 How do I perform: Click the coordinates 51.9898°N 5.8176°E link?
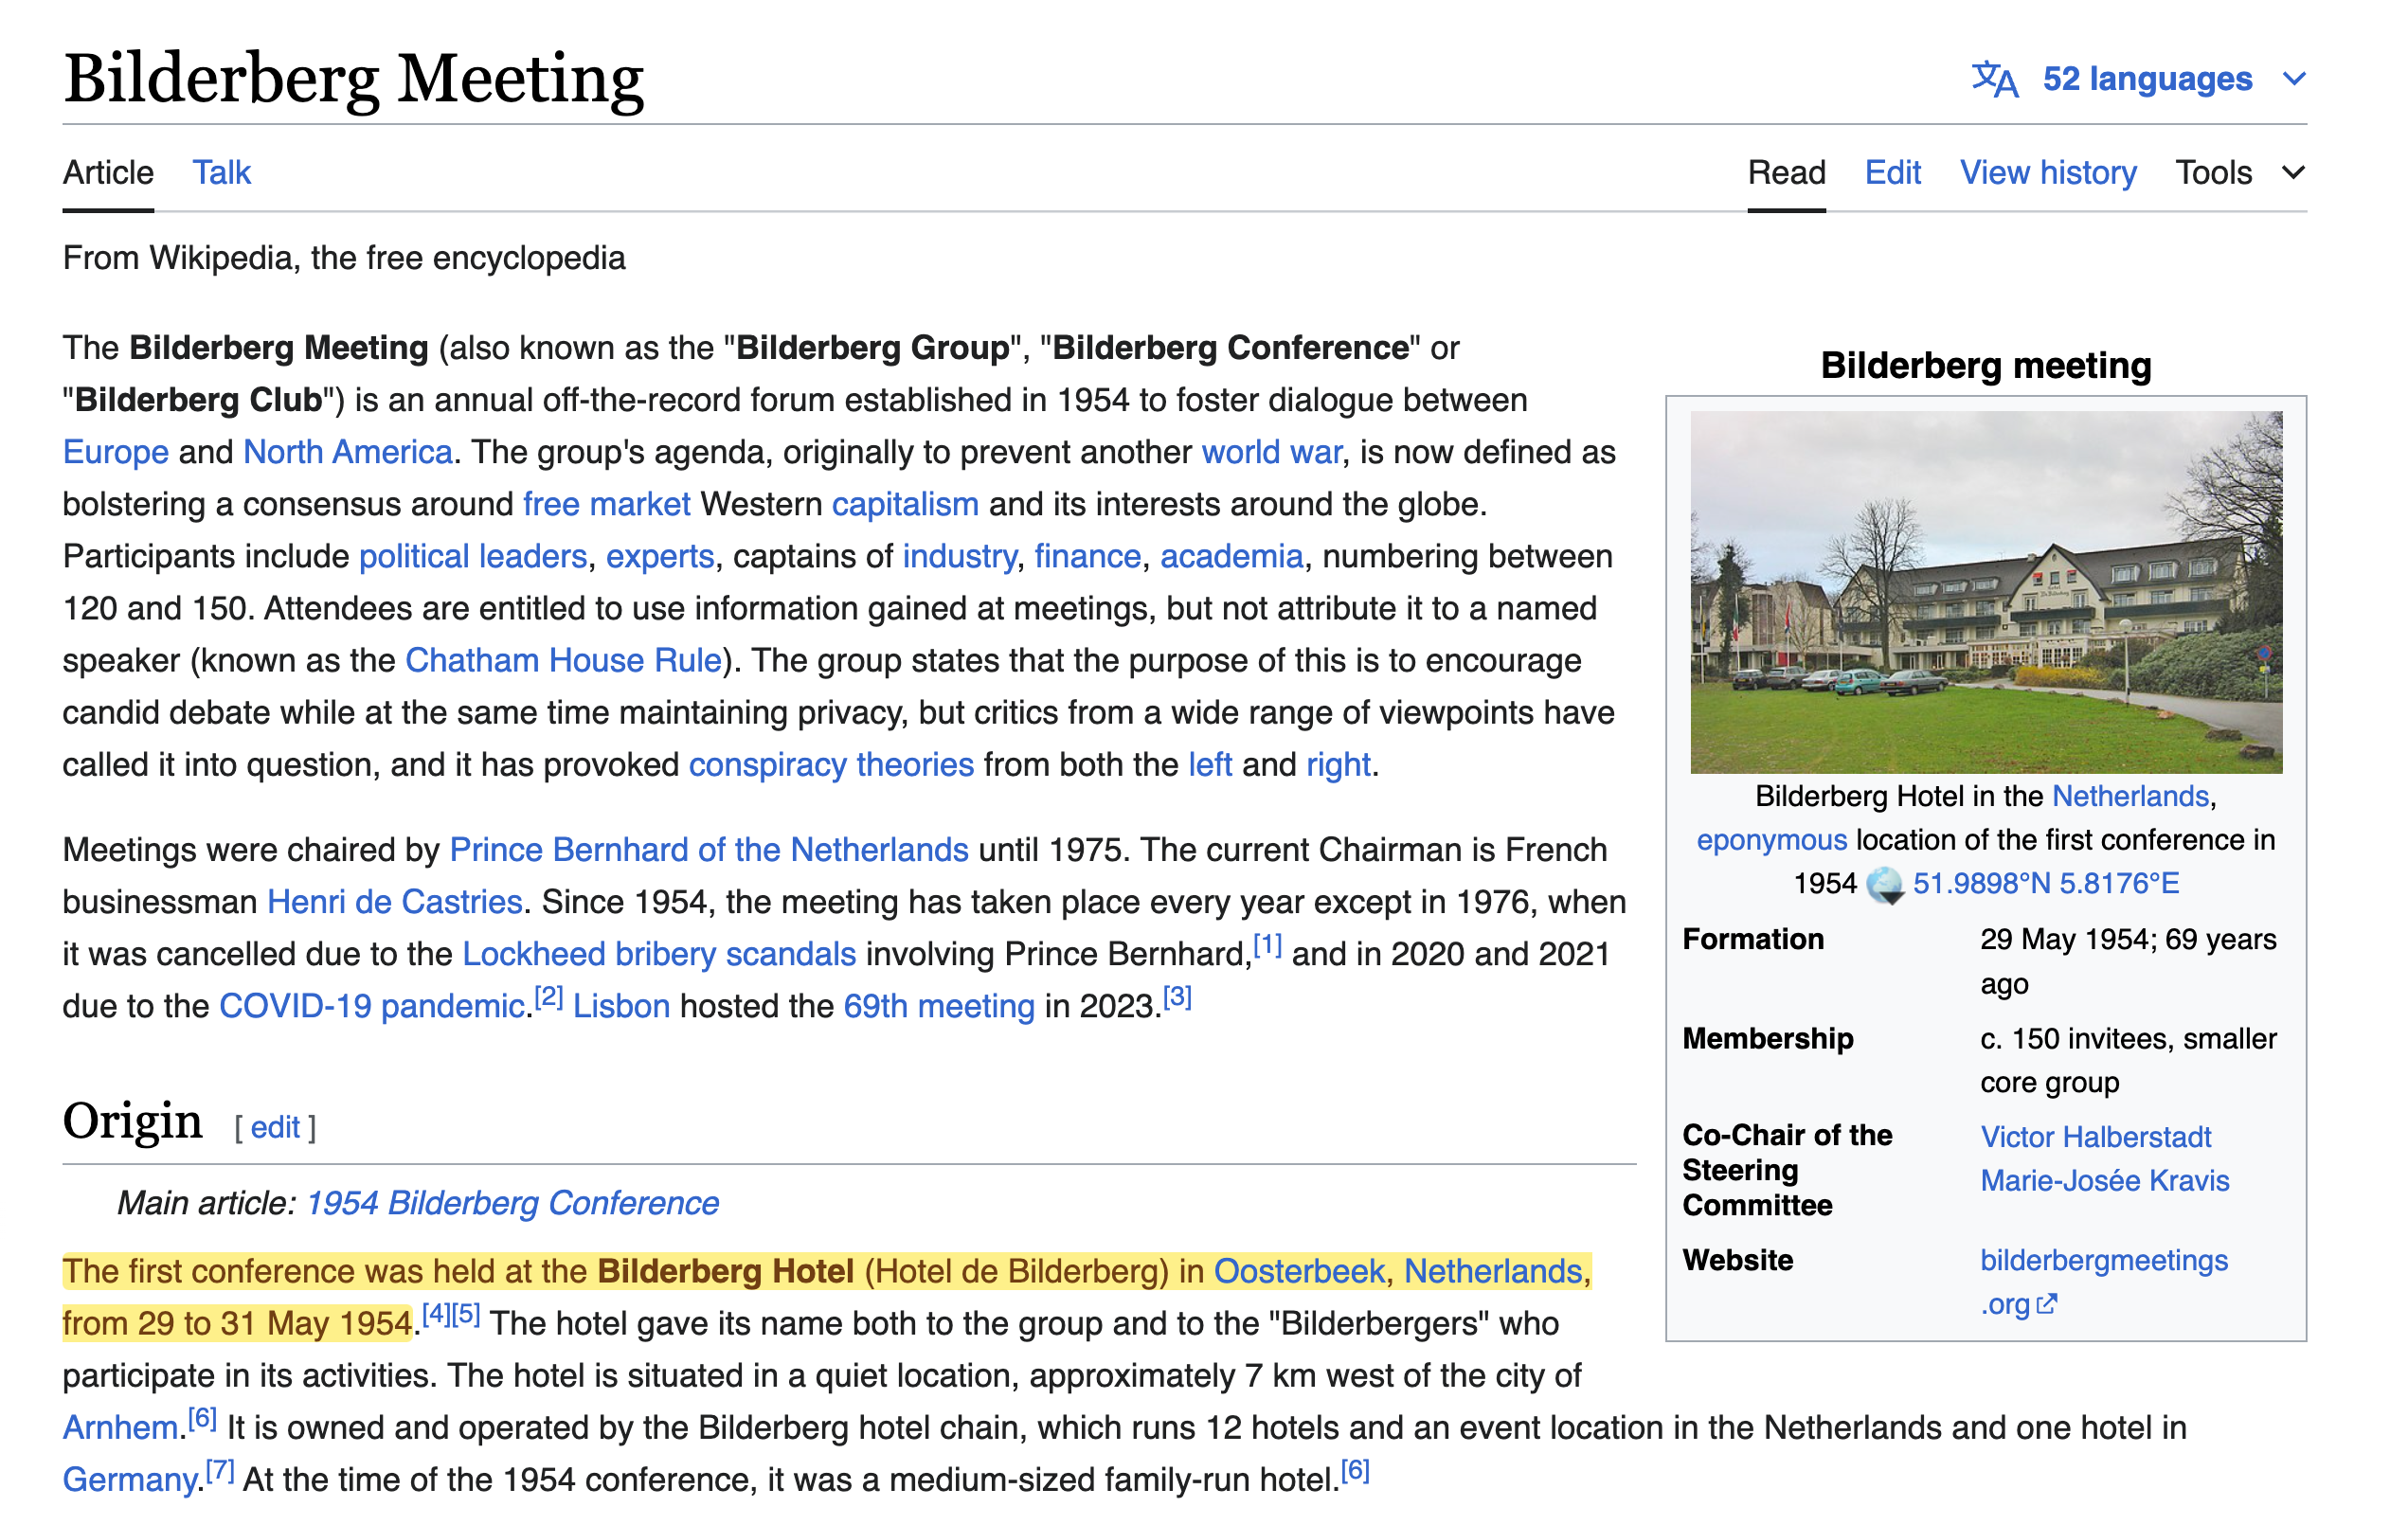[x=2045, y=884]
